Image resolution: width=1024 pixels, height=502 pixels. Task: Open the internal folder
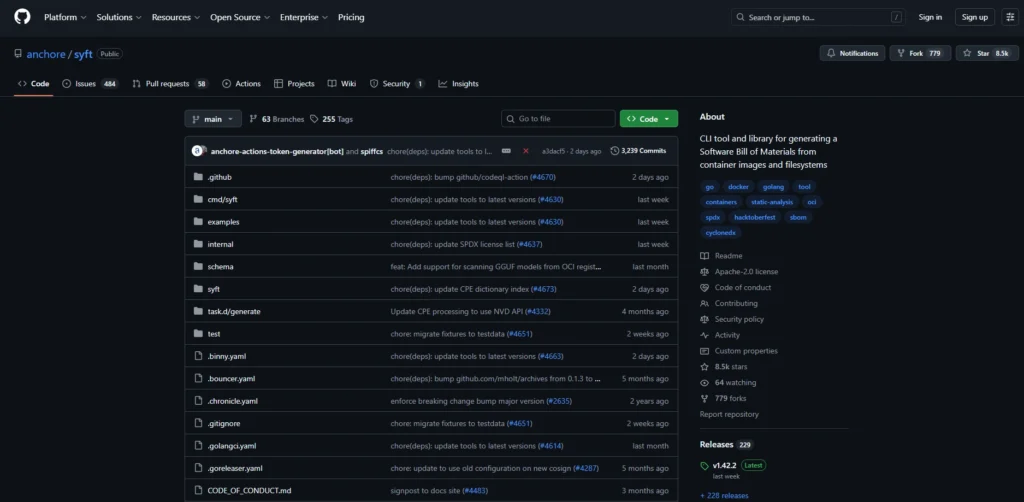coord(220,244)
